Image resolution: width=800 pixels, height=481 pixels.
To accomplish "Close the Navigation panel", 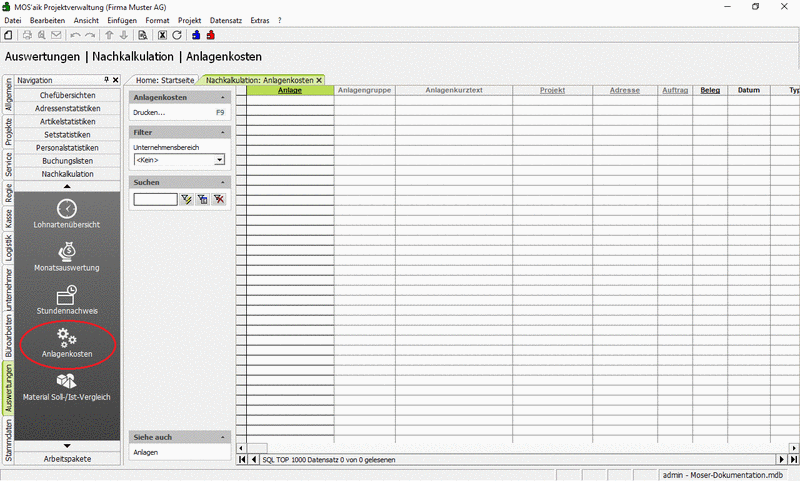I will (x=116, y=80).
